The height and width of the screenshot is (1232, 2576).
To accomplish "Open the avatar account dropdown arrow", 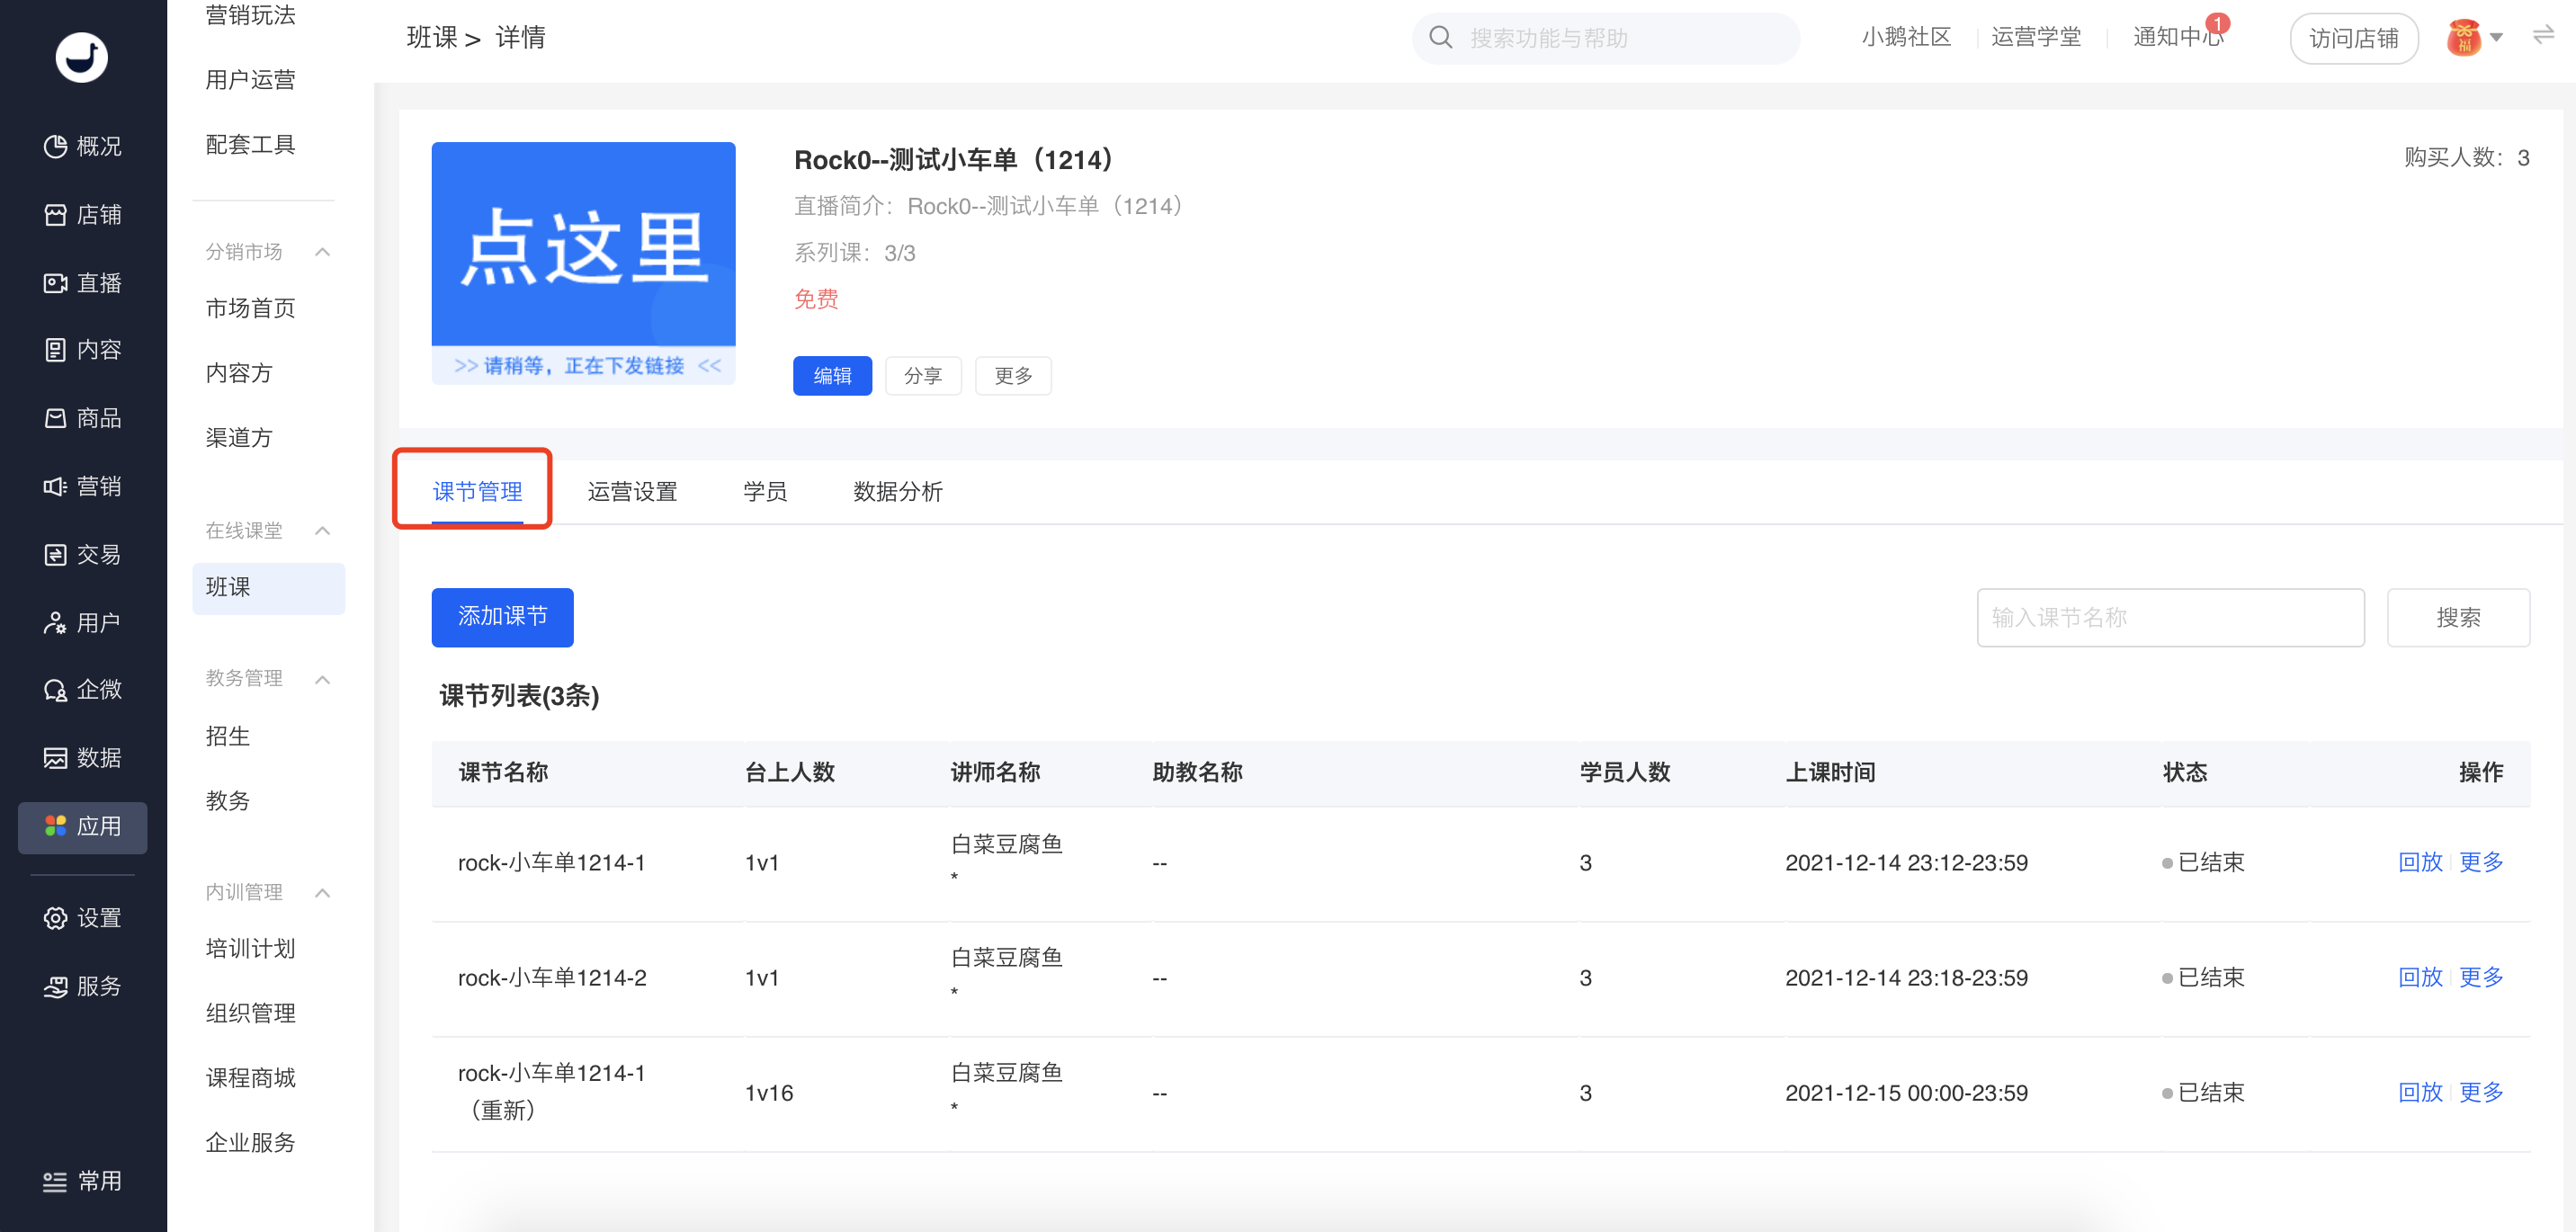I will [2496, 38].
